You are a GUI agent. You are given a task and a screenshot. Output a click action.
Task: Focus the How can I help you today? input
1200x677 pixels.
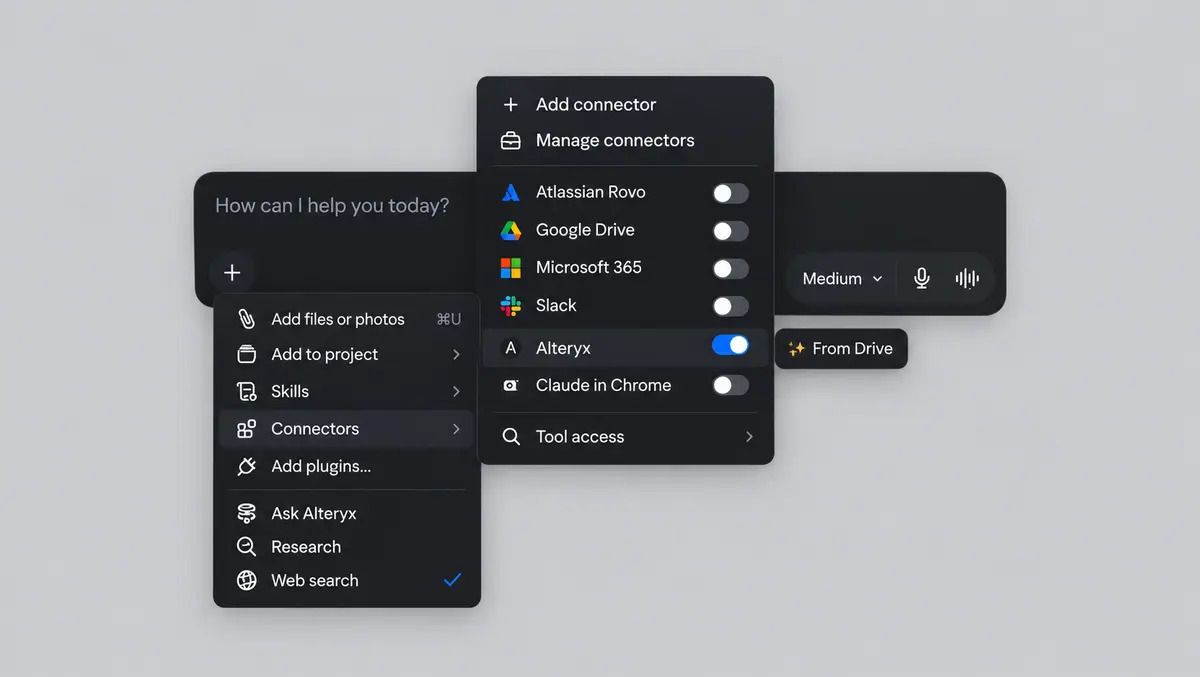pos(332,206)
